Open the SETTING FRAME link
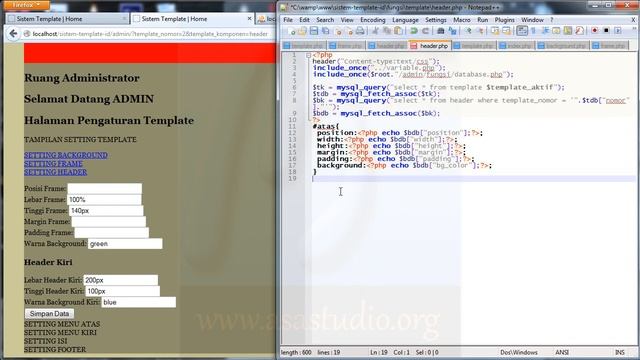The width and height of the screenshot is (640, 360). pyautogui.click(x=53, y=164)
